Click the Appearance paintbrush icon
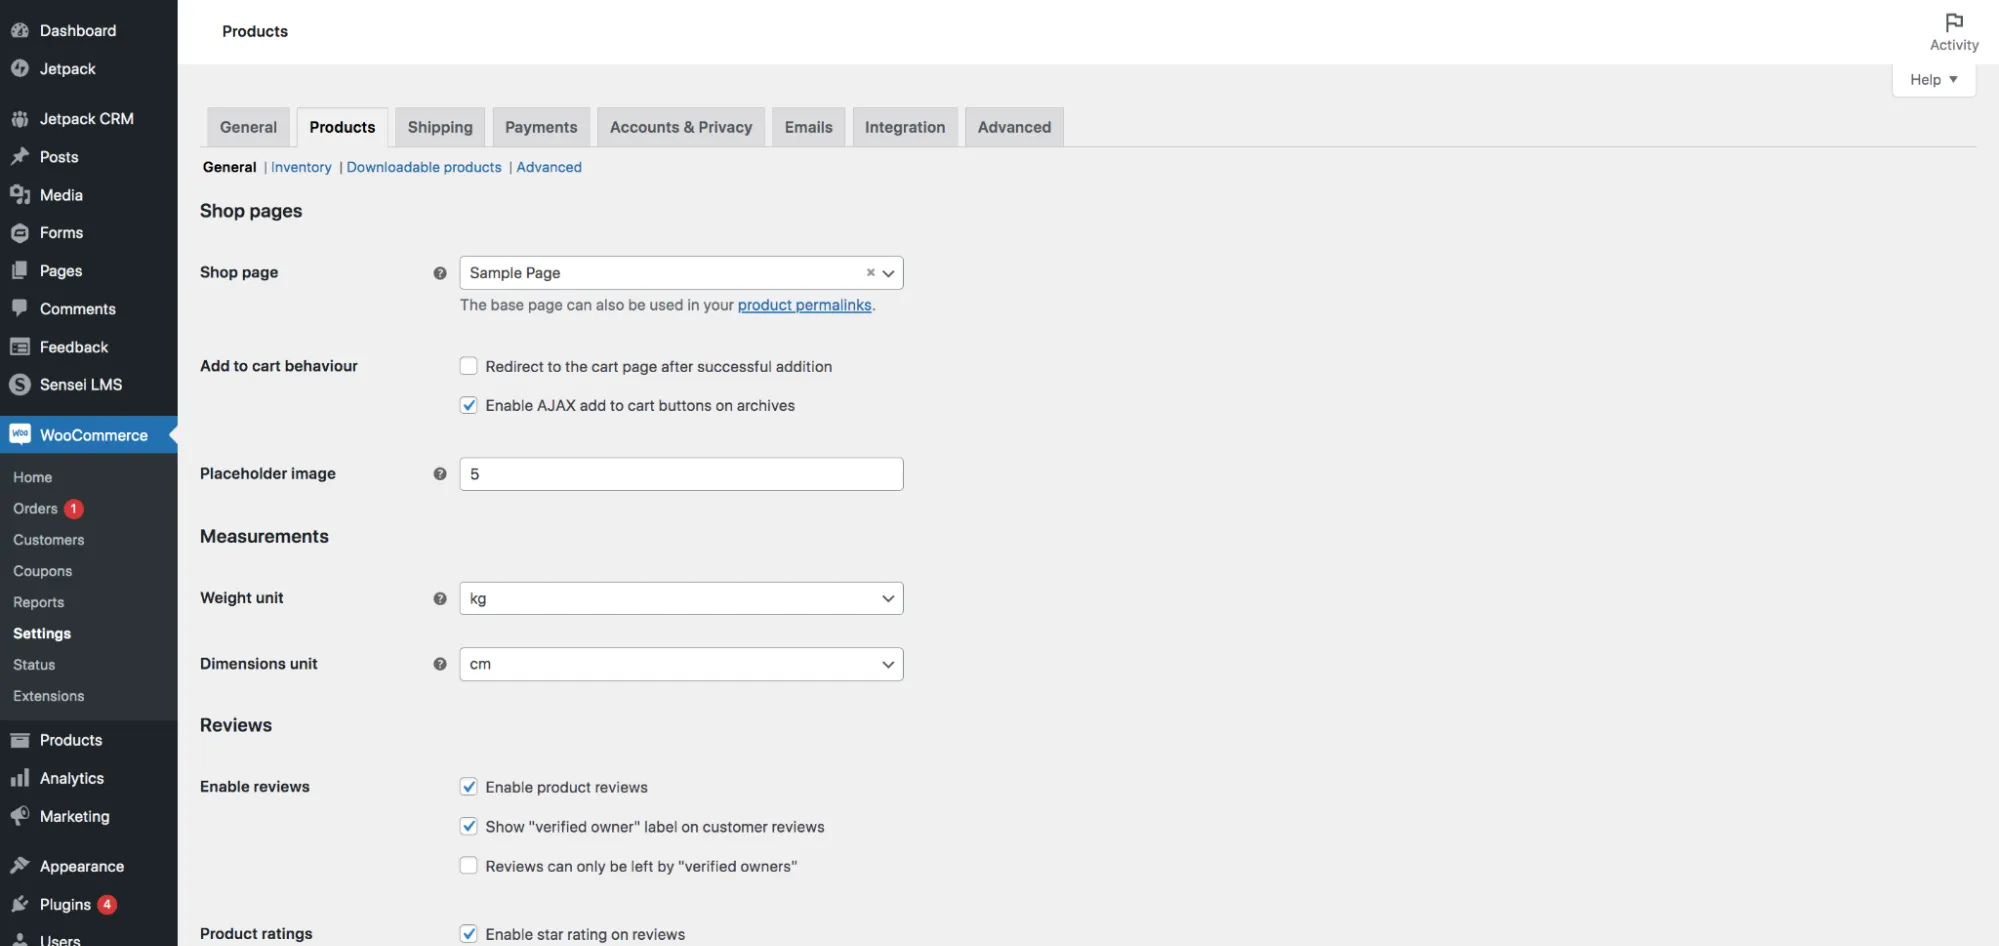This screenshot has height=946, width=1999. (21, 866)
